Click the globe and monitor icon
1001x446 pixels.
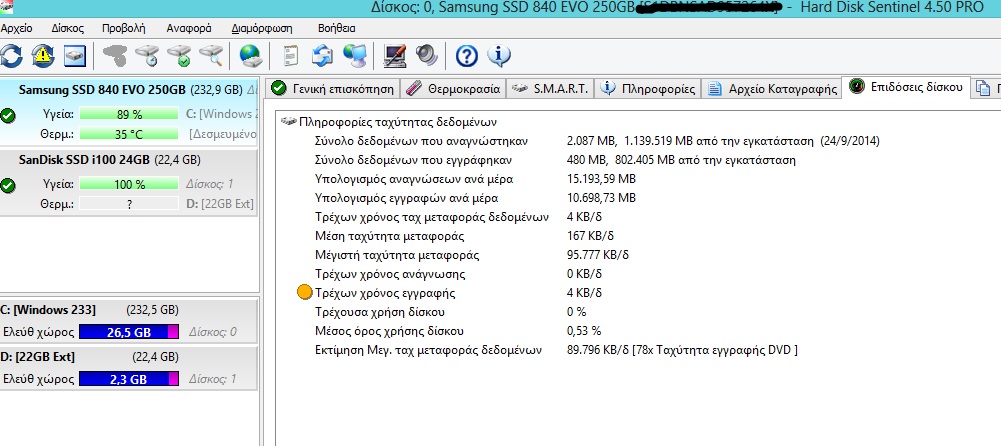354,56
